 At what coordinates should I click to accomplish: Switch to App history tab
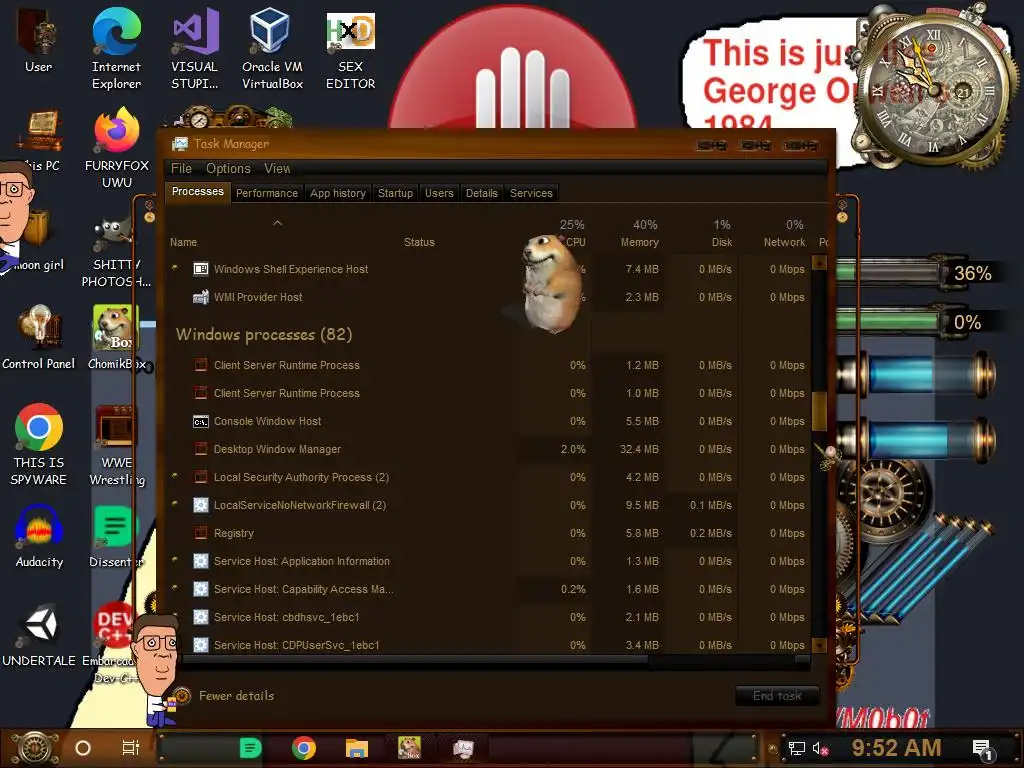(x=338, y=193)
